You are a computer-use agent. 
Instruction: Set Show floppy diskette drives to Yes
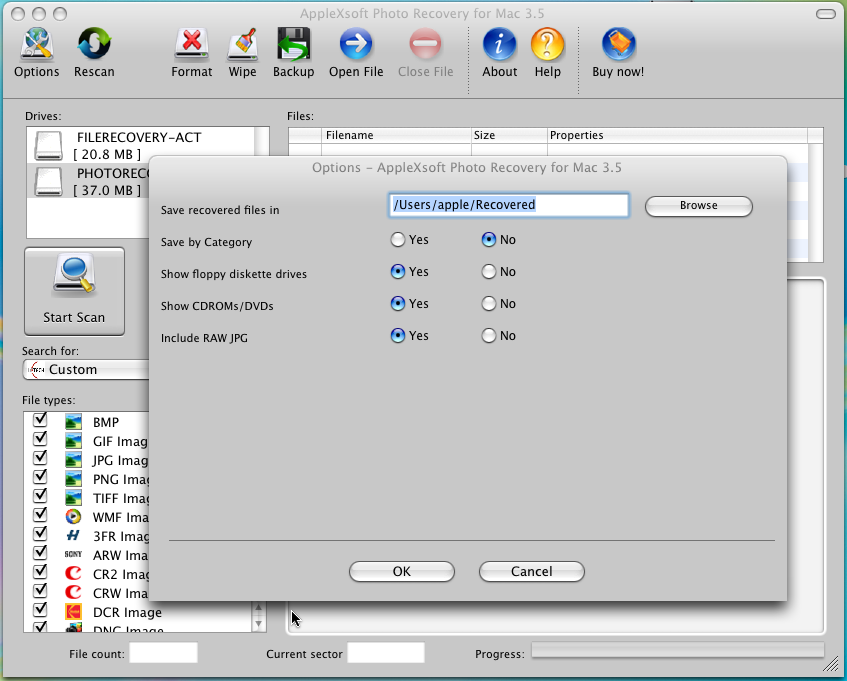pyautogui.click(x=398, y=272)
